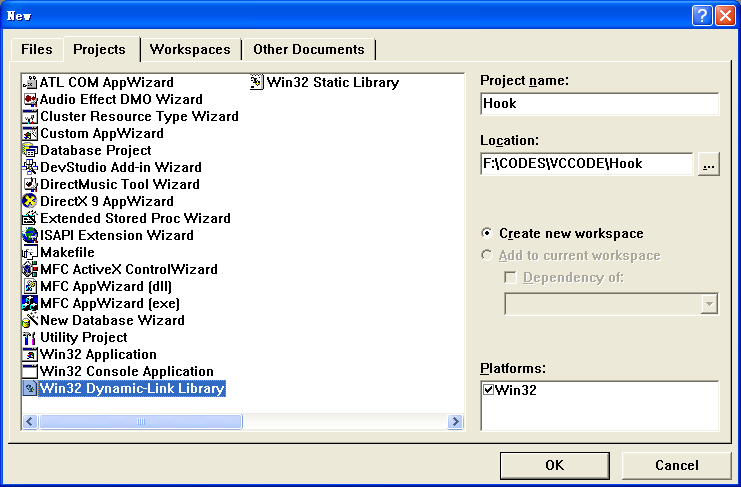This screenshot has width=741, height=487.
Task: Pick the Makefile project icon
Action: (x=30, y=252)
